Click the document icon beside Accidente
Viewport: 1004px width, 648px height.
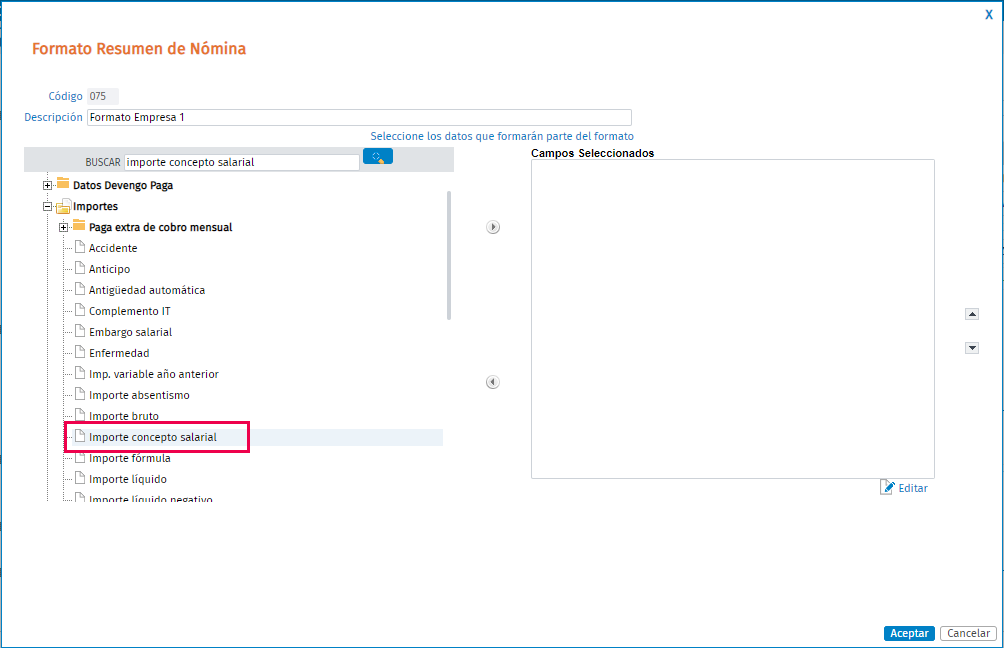click(x=80, y=247)
